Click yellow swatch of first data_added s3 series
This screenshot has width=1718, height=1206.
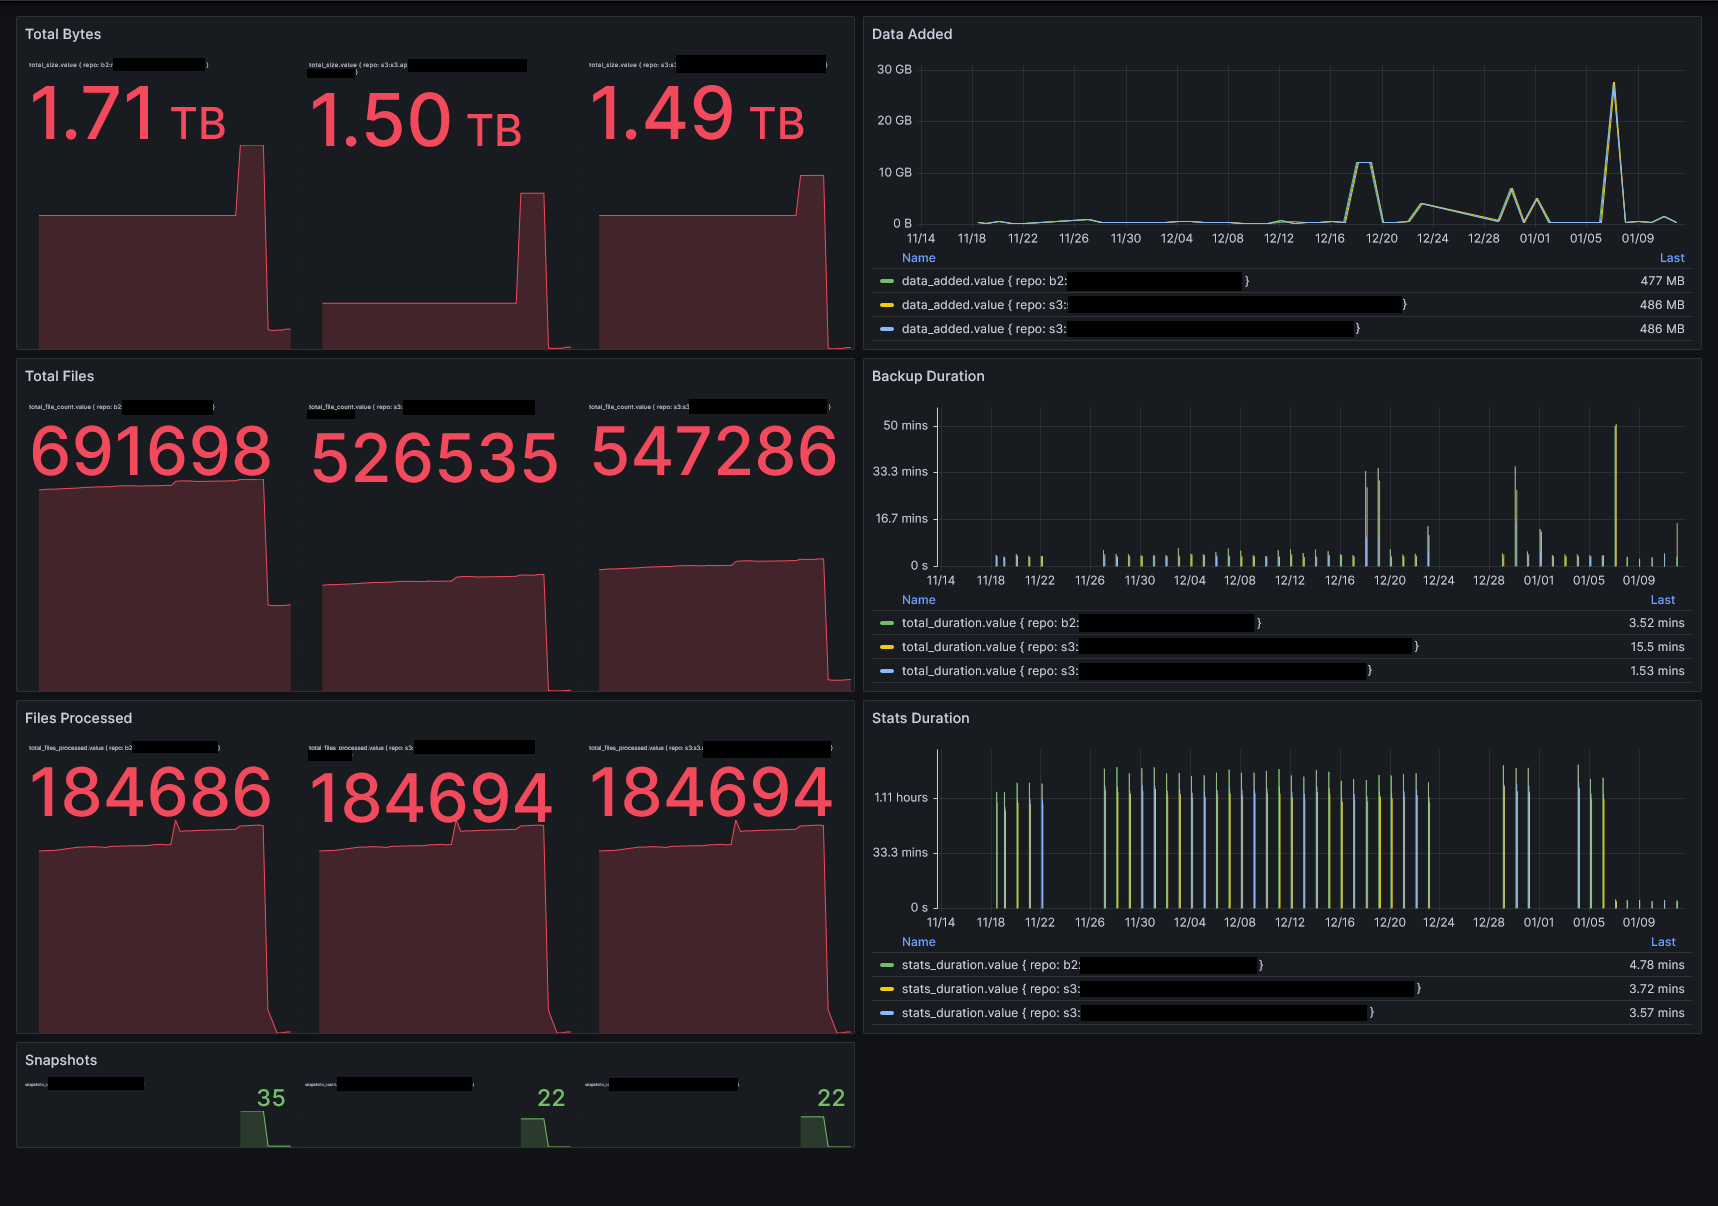tap(886, 305)
